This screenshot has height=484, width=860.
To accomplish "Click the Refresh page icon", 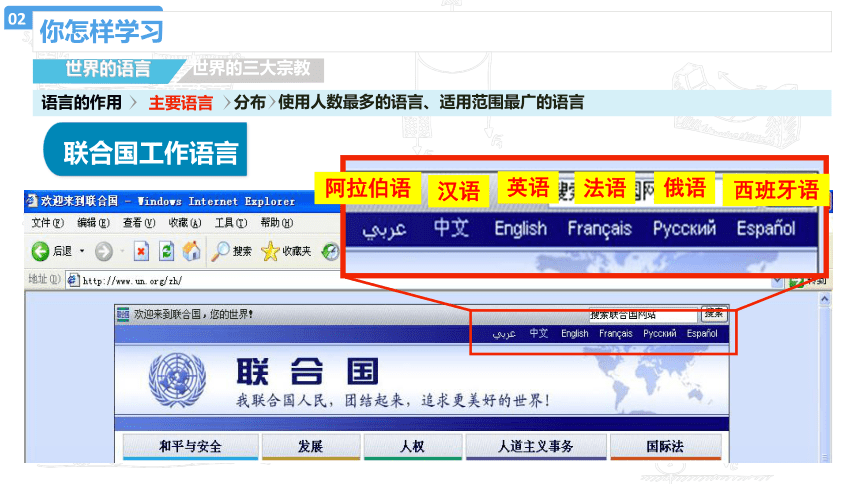I will click(166, 251).
